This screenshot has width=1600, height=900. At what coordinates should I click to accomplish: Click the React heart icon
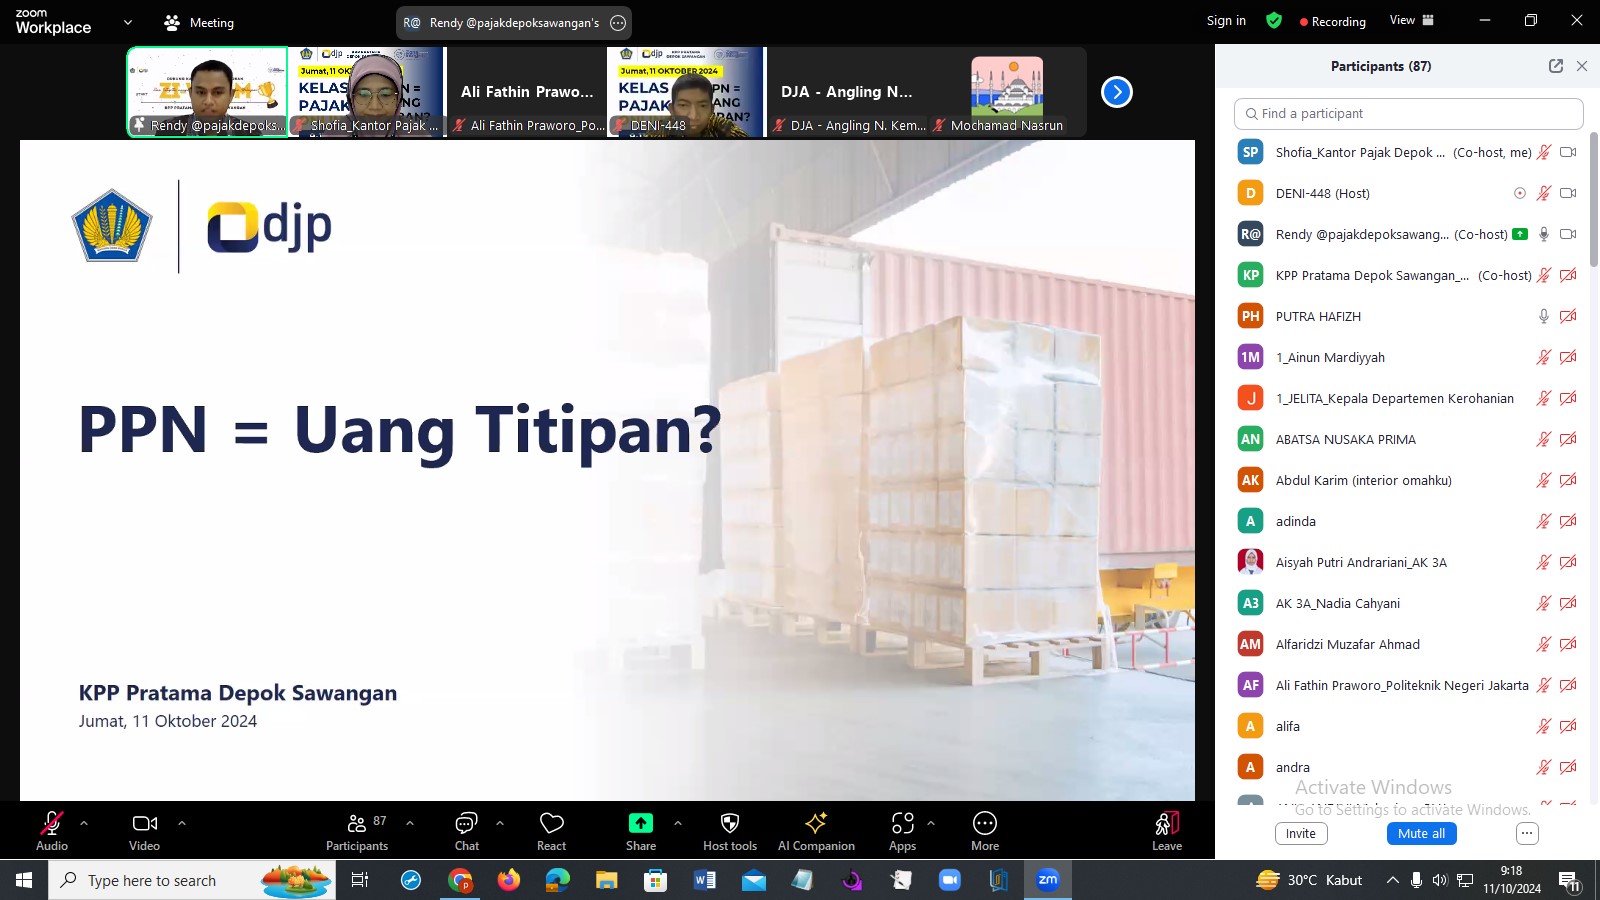(551, 823)
